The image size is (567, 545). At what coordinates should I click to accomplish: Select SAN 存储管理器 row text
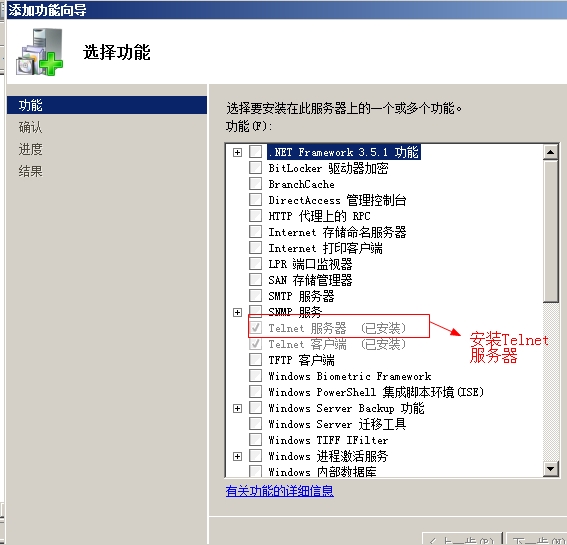pyautogui.click(x=310, y=280)
